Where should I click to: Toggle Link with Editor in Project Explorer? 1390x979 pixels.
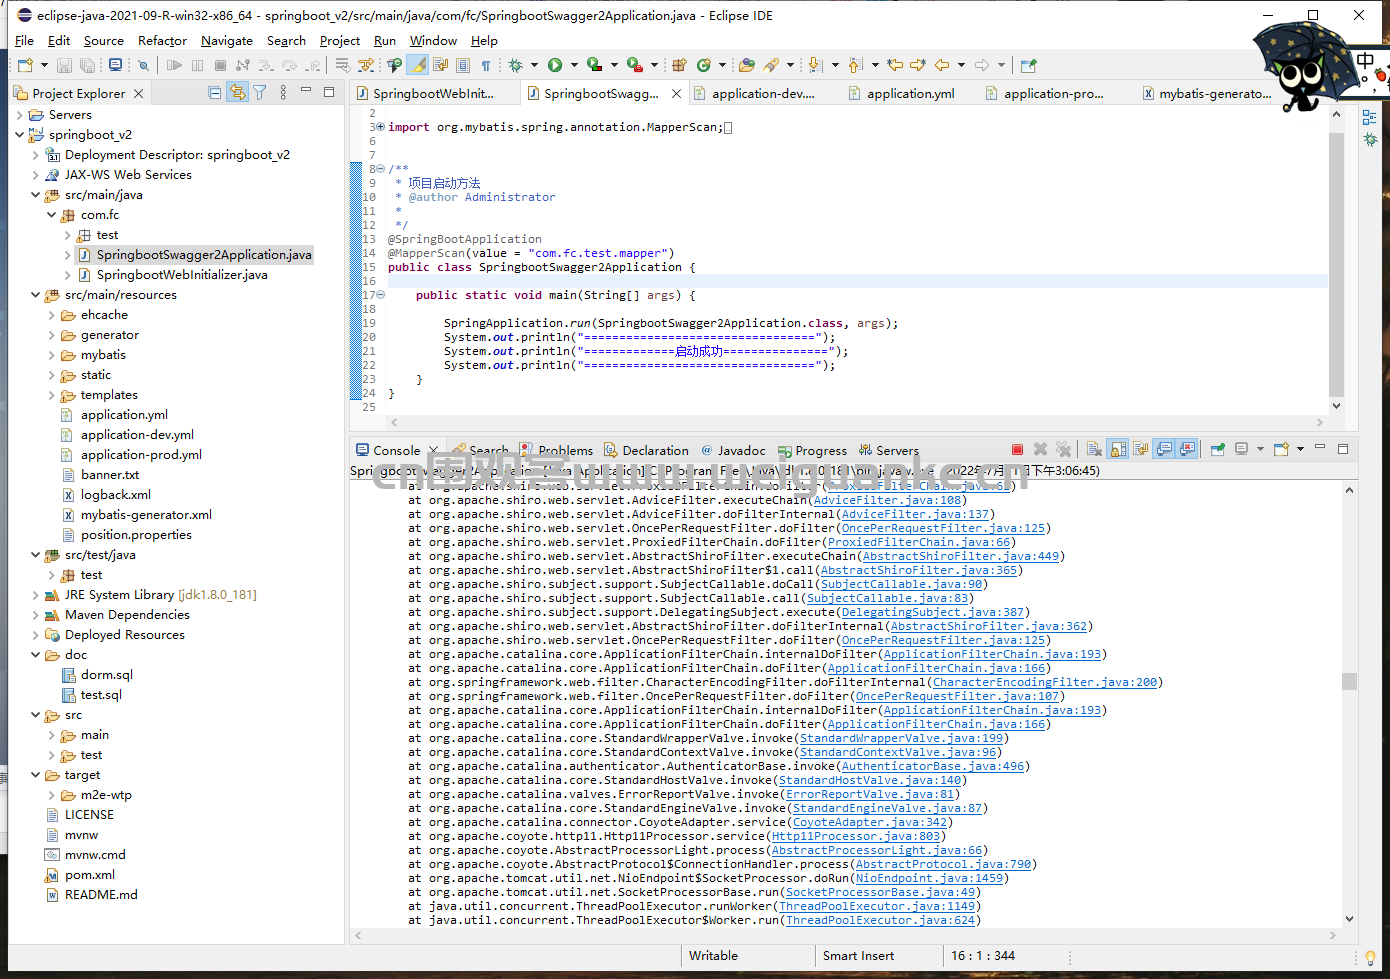237,93
